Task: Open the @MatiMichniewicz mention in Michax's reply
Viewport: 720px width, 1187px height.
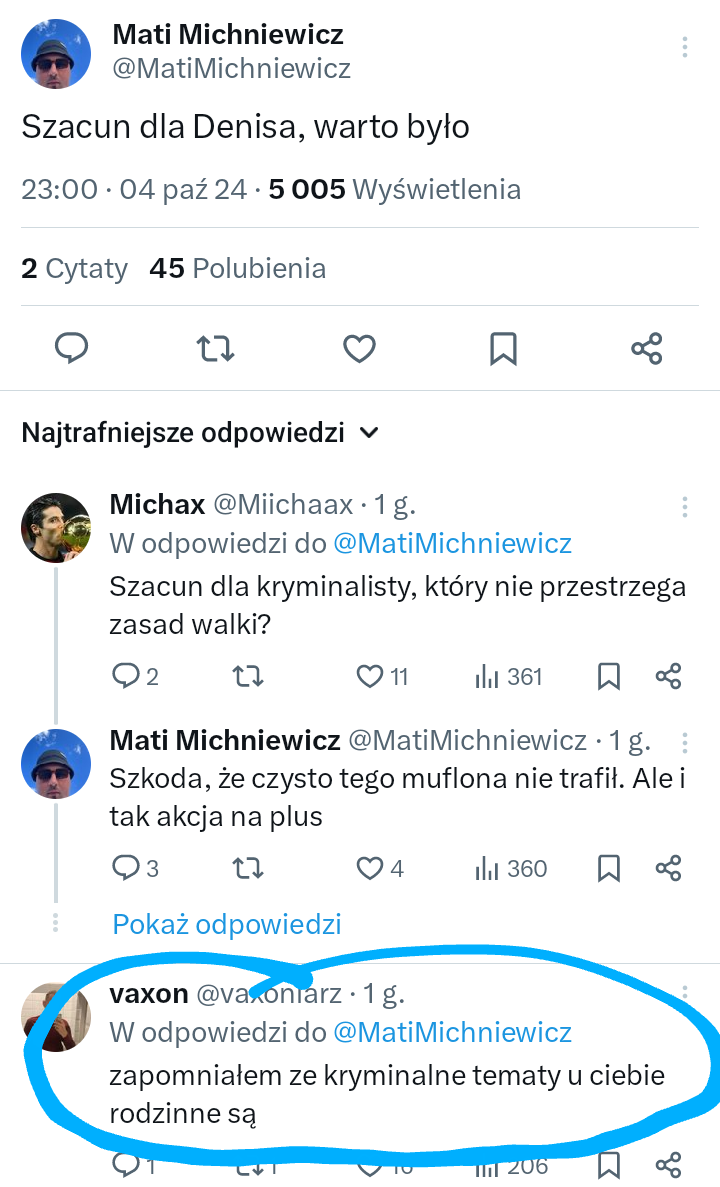Action: tap(452, 543)
